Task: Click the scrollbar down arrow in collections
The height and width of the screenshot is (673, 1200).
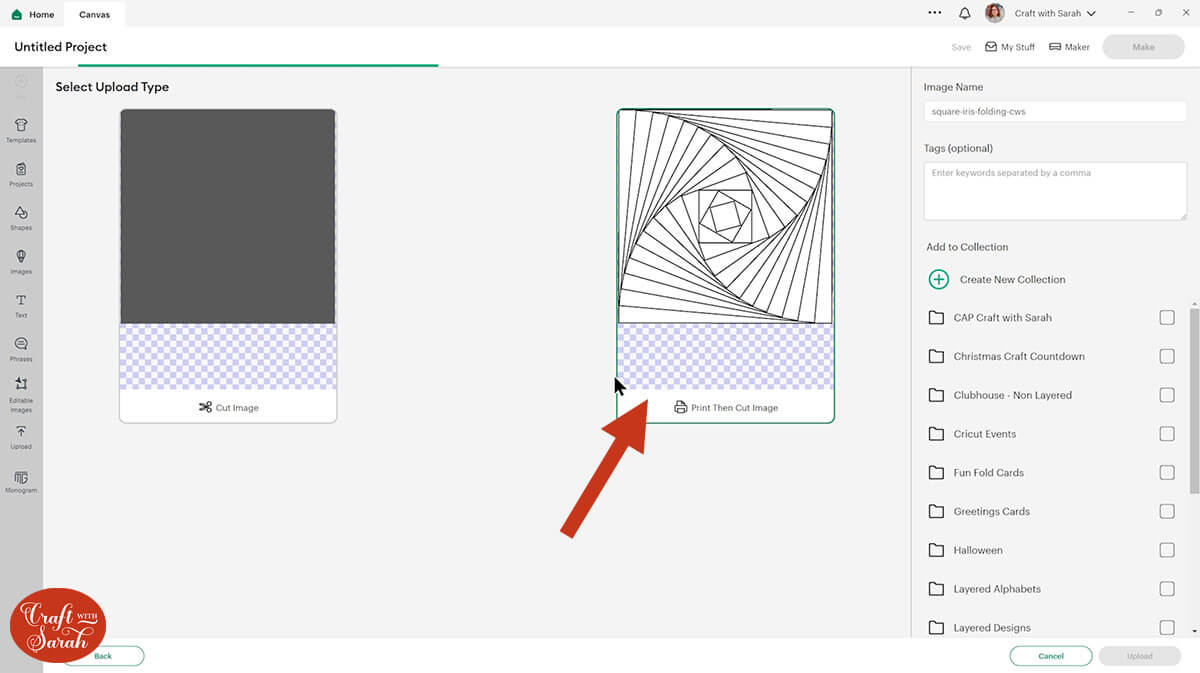Action: pyautogui.click(x=1194, y=631)
